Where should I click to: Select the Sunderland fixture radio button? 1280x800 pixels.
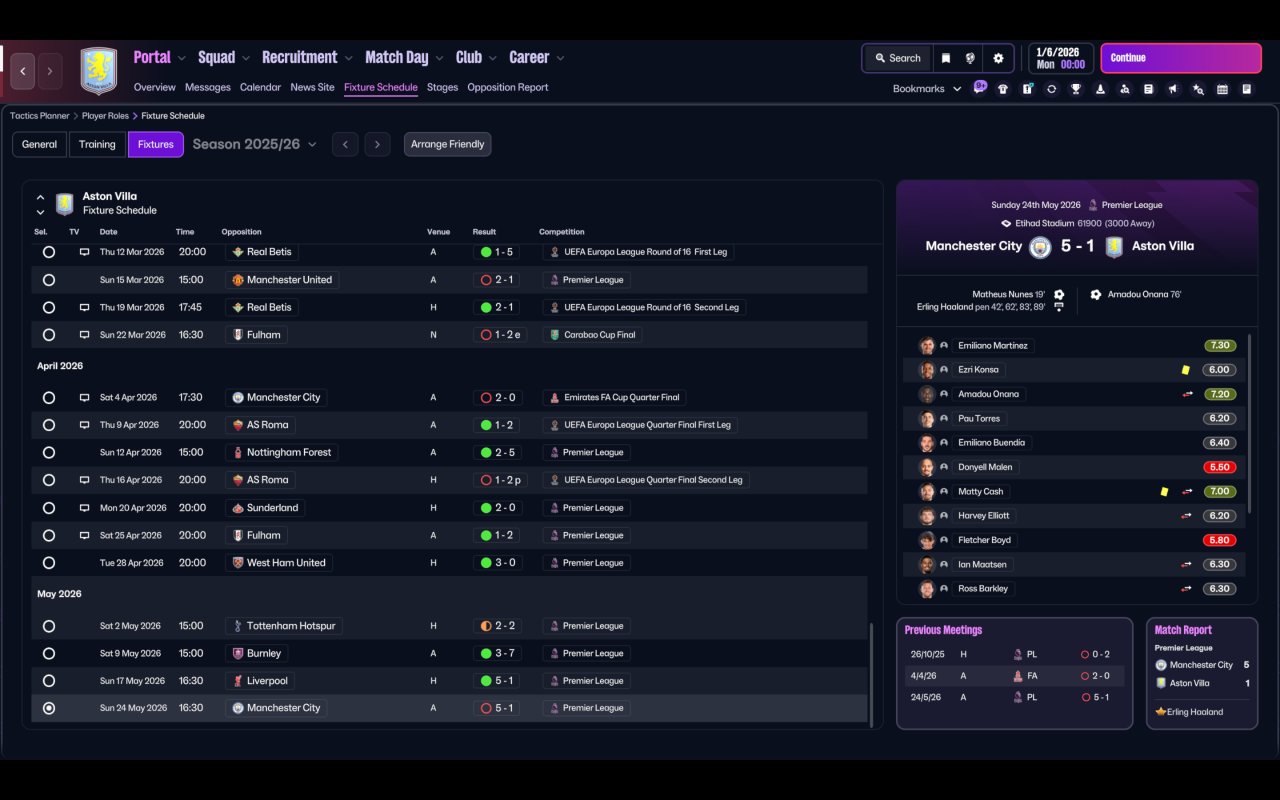point(49,508)
